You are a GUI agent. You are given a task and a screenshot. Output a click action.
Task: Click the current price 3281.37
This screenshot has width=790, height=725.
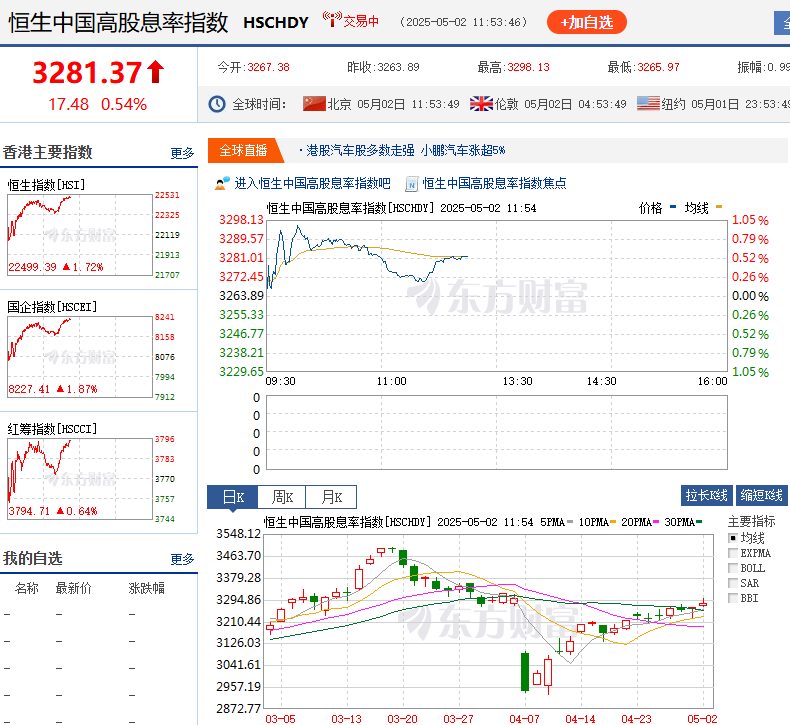87,73
